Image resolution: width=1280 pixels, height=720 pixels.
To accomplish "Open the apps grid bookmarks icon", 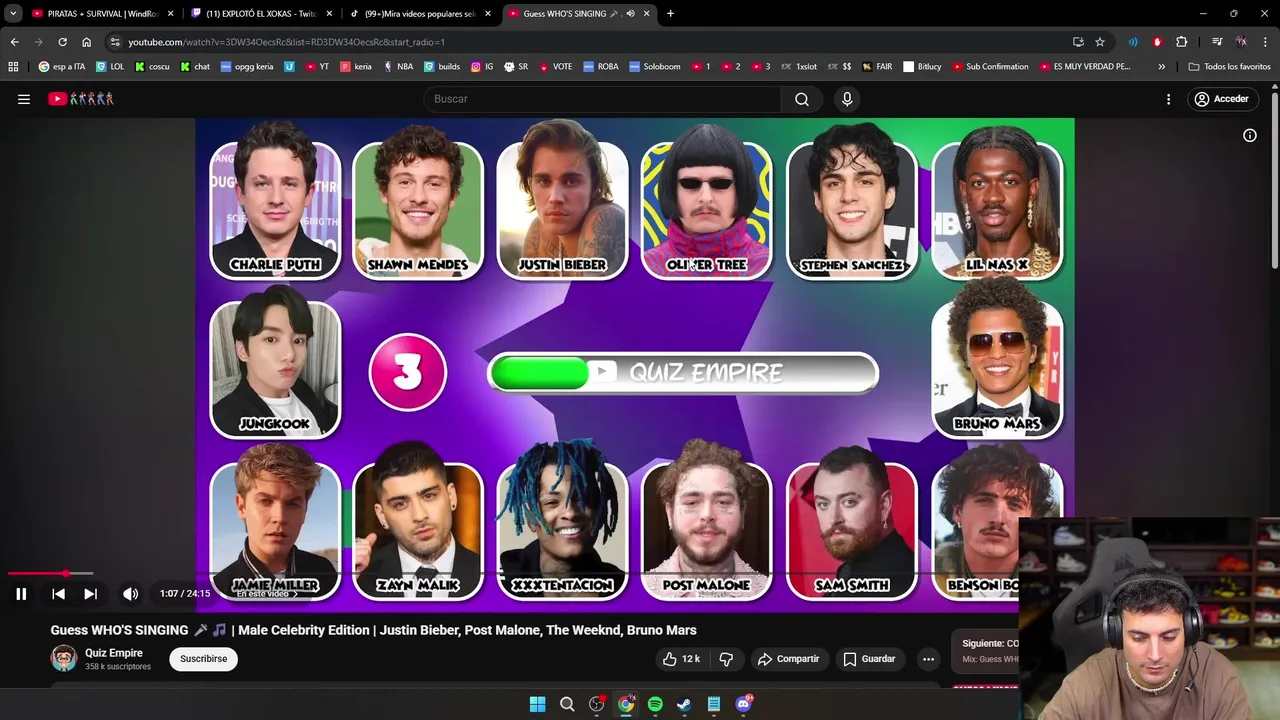I will tap(13, 67).
